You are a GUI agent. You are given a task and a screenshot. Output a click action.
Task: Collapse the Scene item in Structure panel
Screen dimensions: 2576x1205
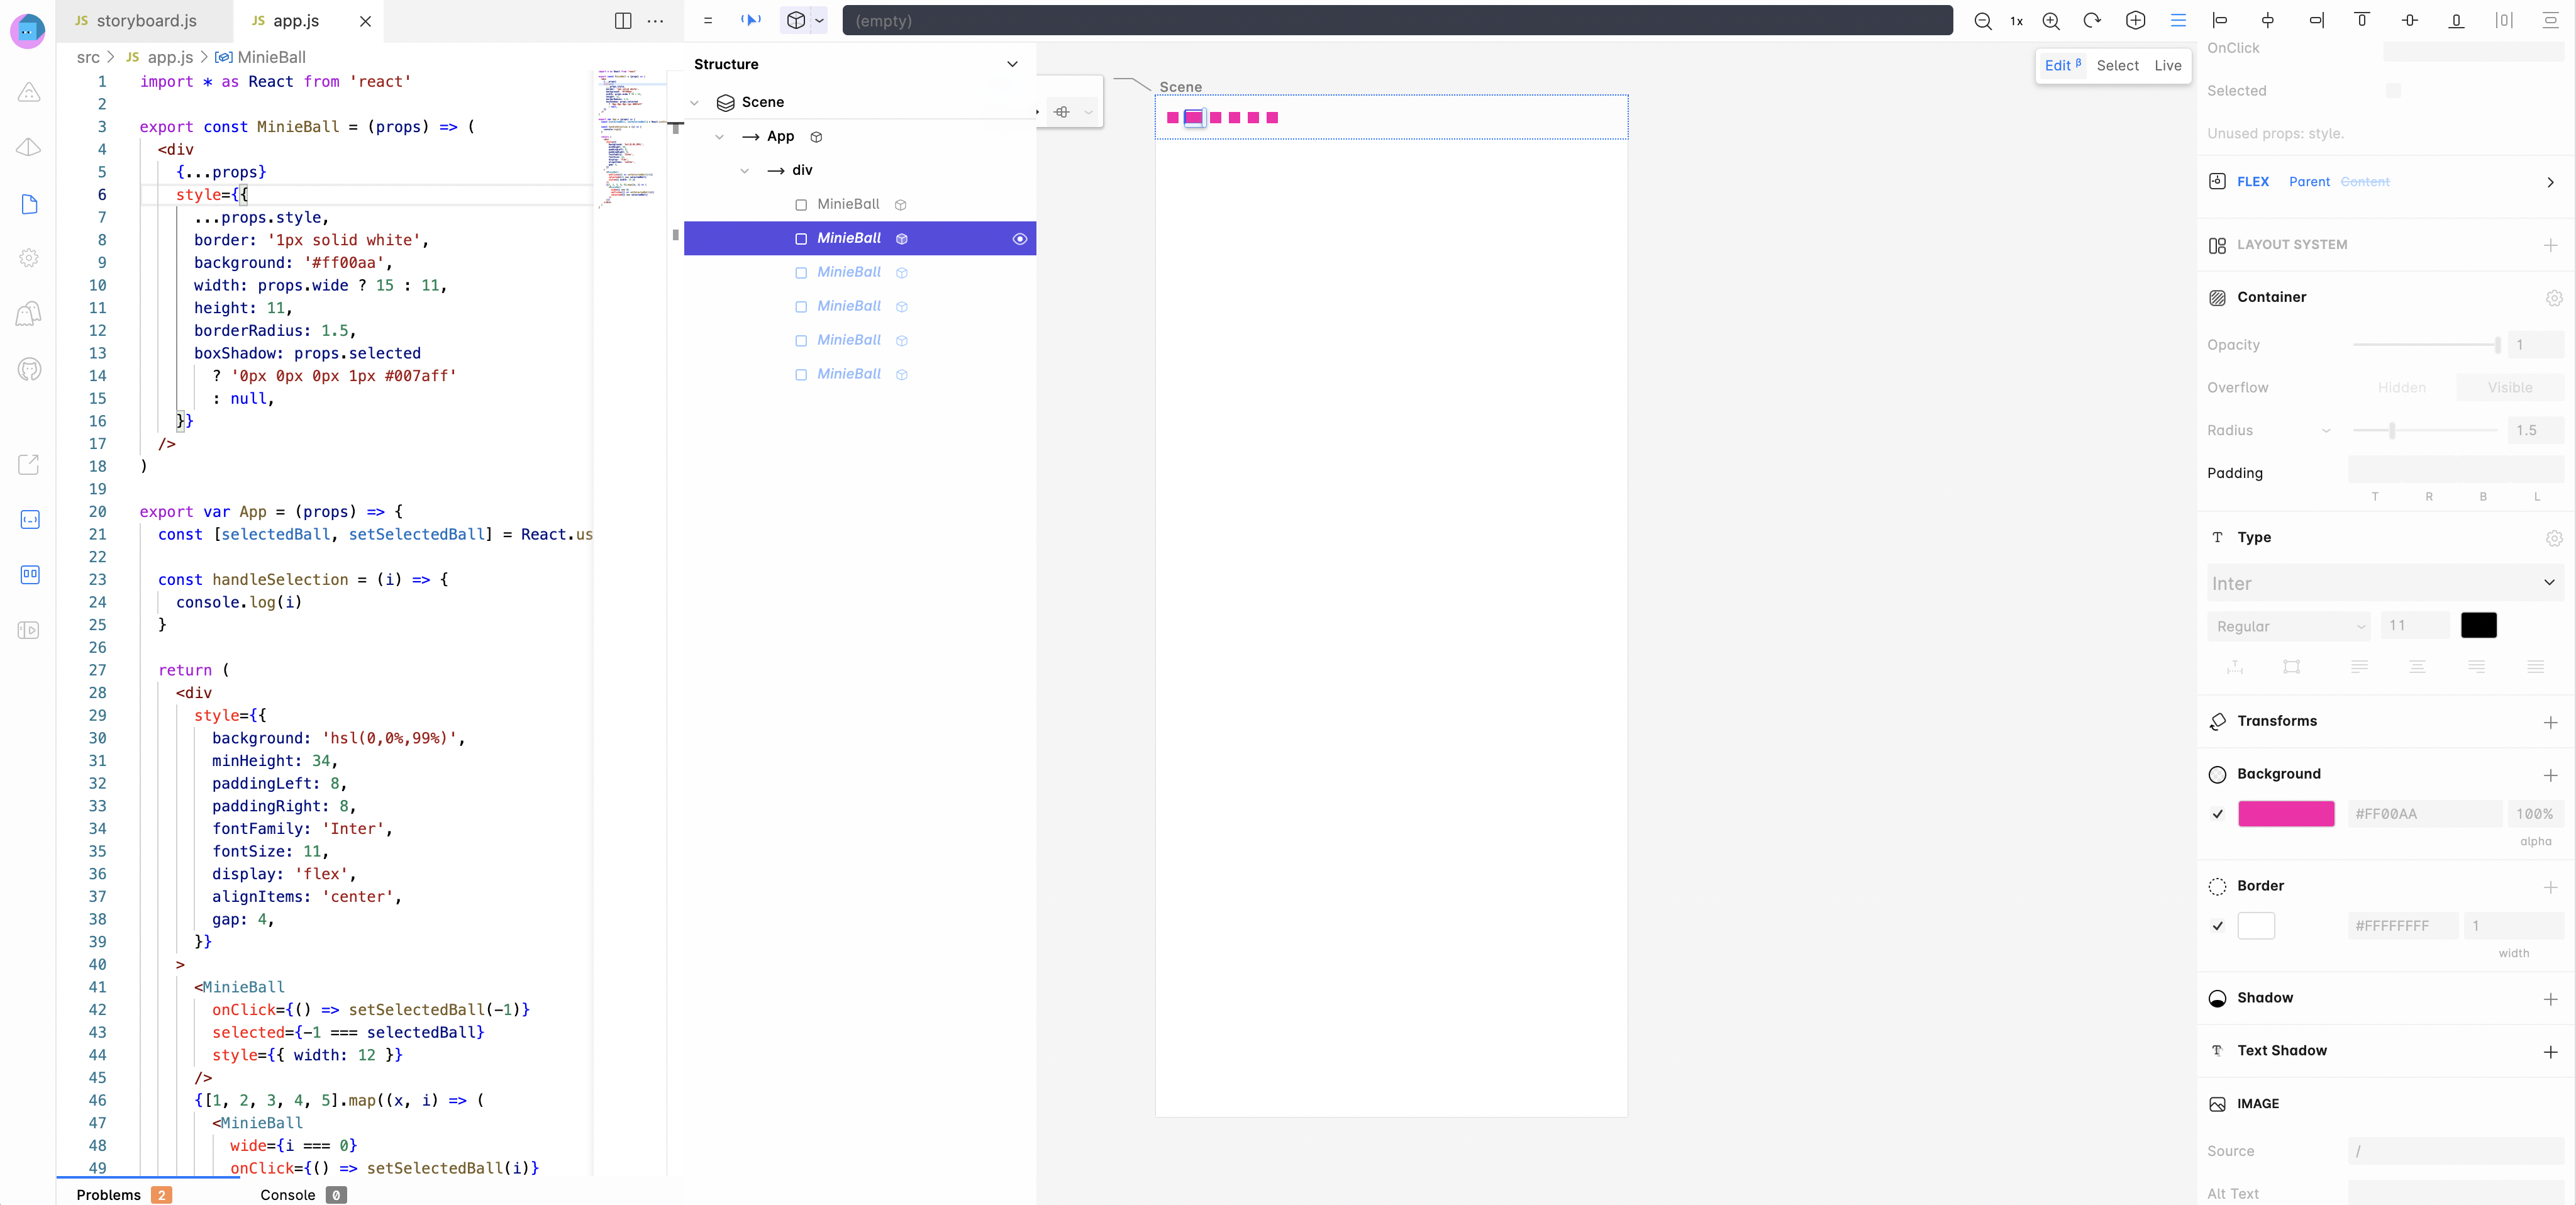click(x=695, y=102)
